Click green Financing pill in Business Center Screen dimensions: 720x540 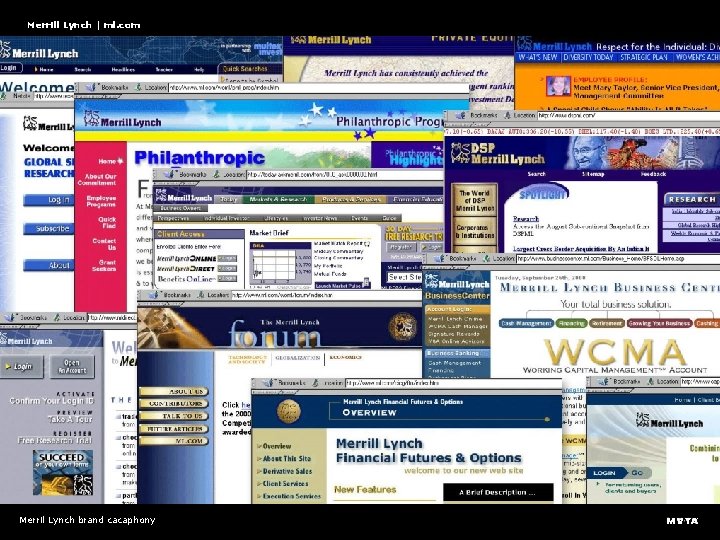571,323
